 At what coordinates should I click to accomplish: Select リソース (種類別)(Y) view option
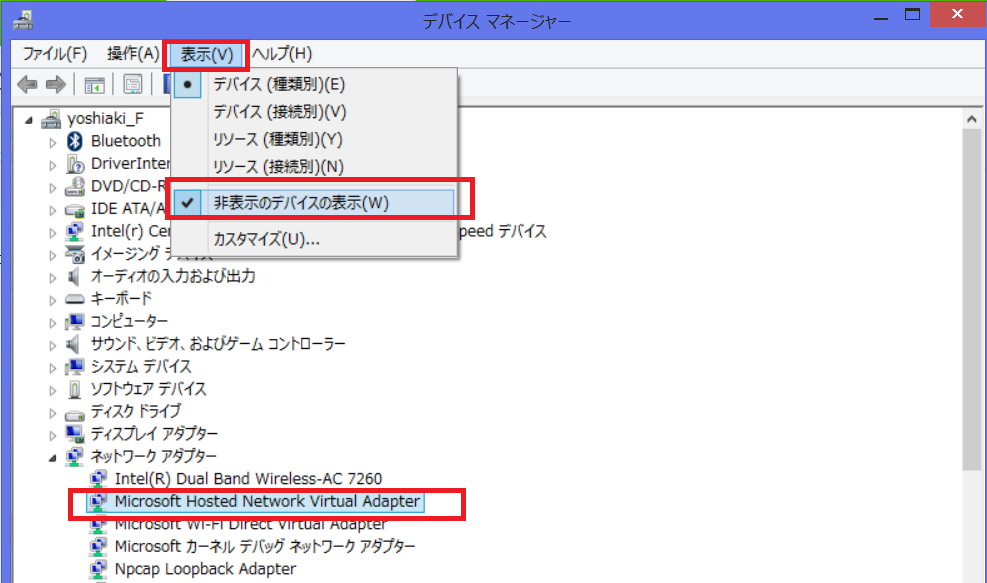click(313, 139)
